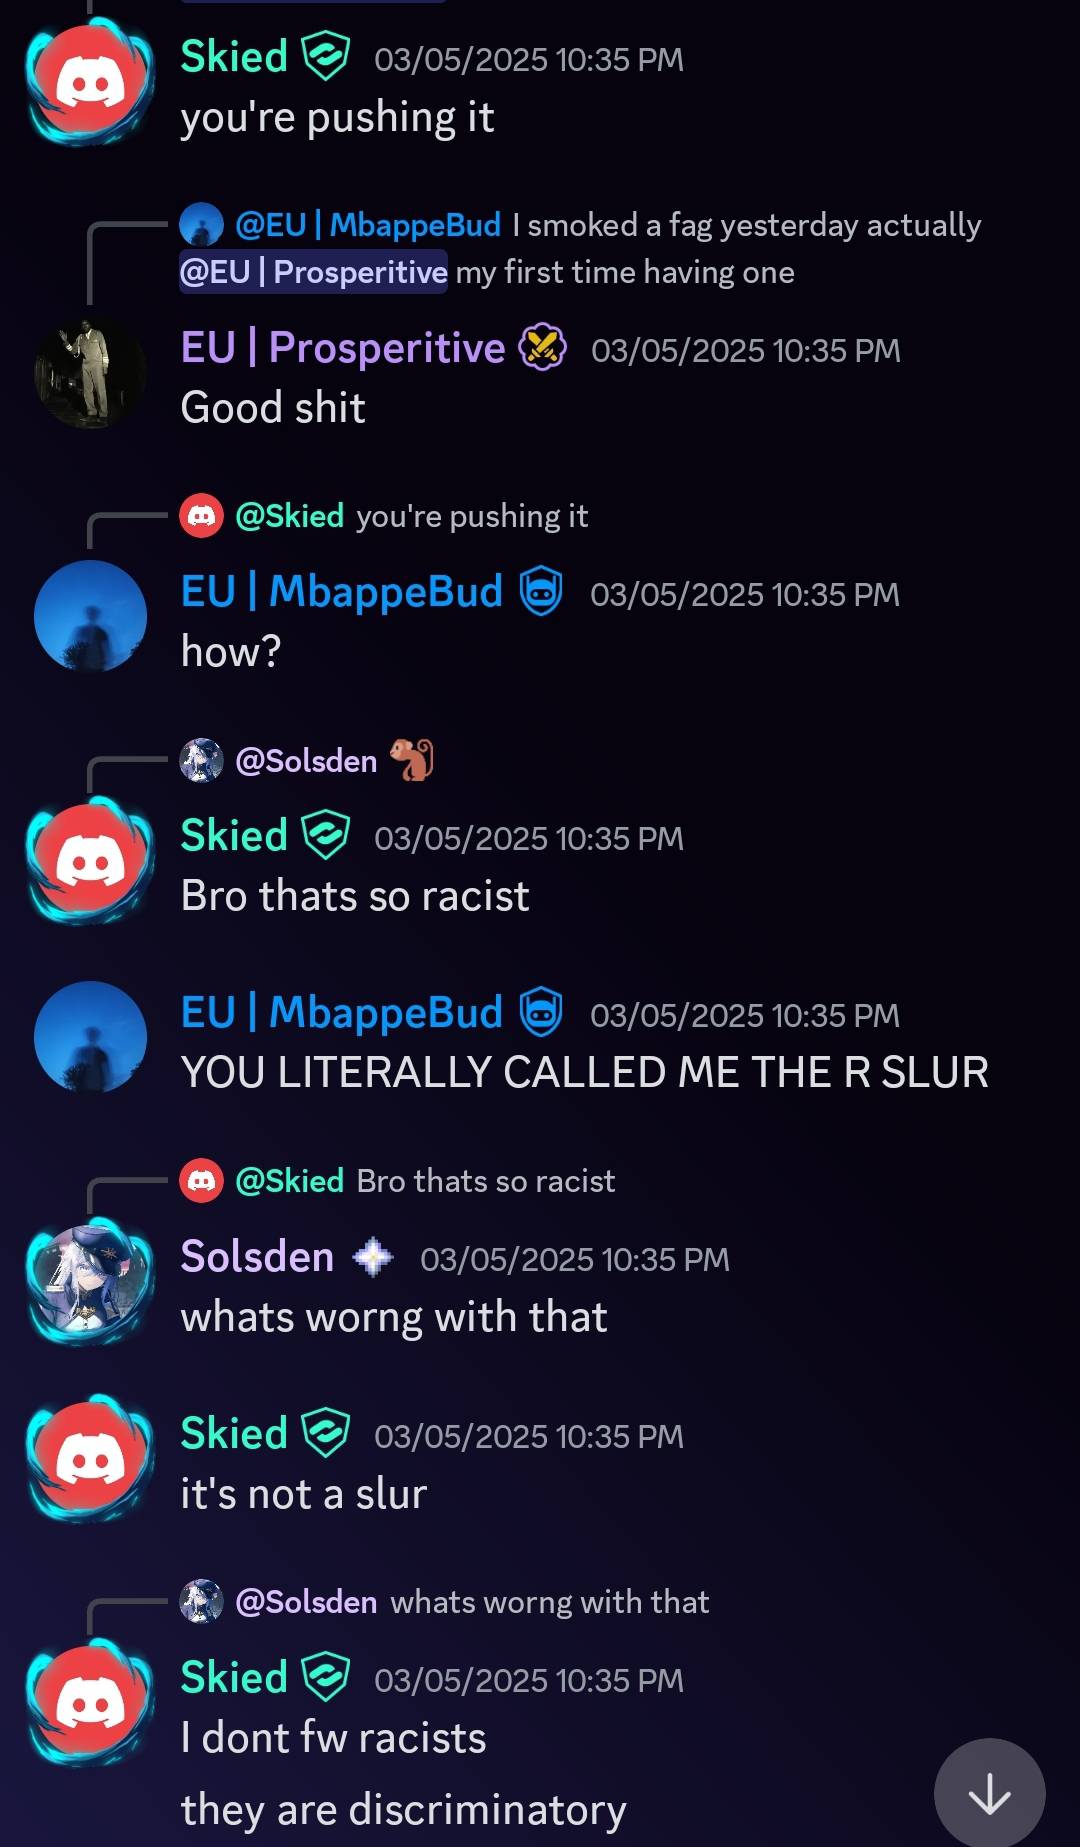Viewport: 1080px width, 1847px height.
Task: Open the @EU | Prosperitive mention in reply
Action: [x=313, y=272]
